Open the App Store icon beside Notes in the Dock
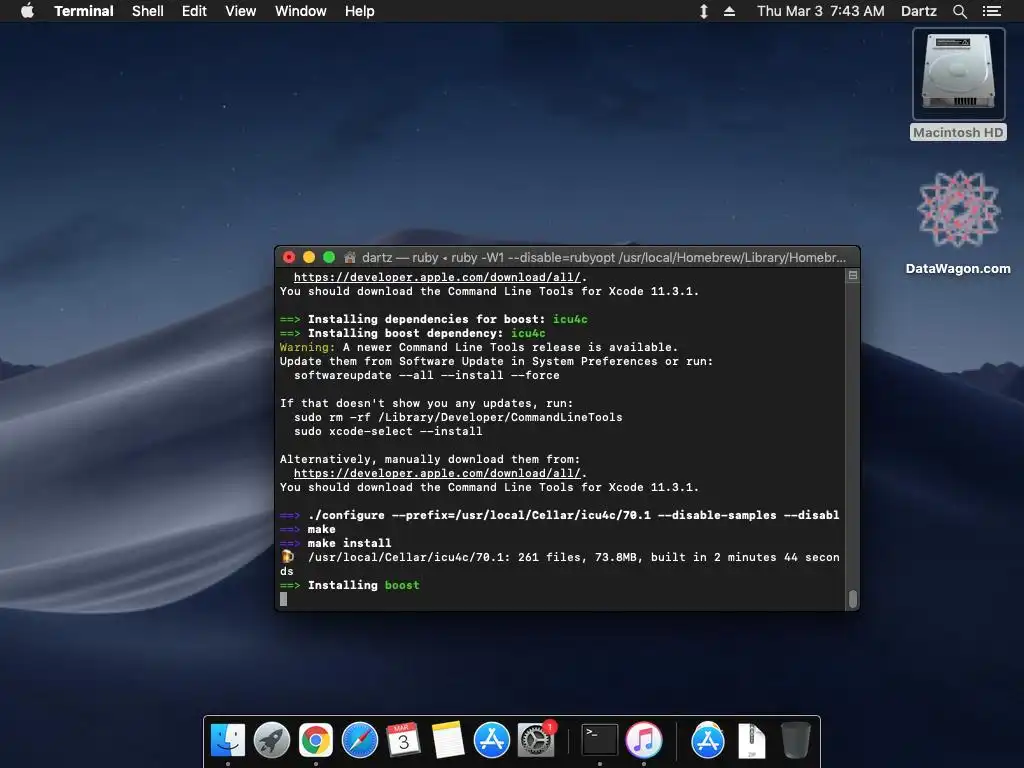The width and height of the screenshot is (1024, 768). pyautogui.click(x=492, y=741)
